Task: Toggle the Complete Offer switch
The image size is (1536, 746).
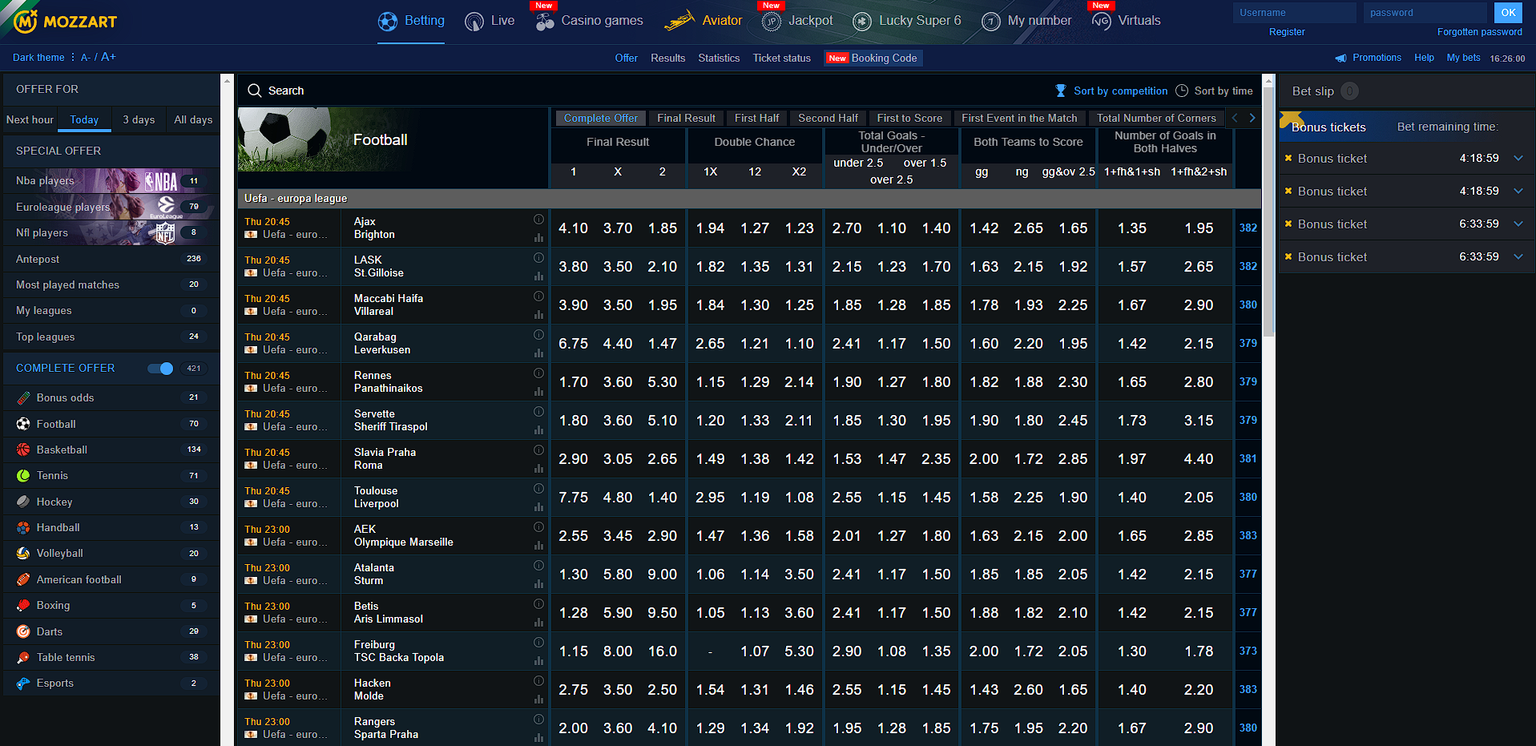Action: (160, 368)
